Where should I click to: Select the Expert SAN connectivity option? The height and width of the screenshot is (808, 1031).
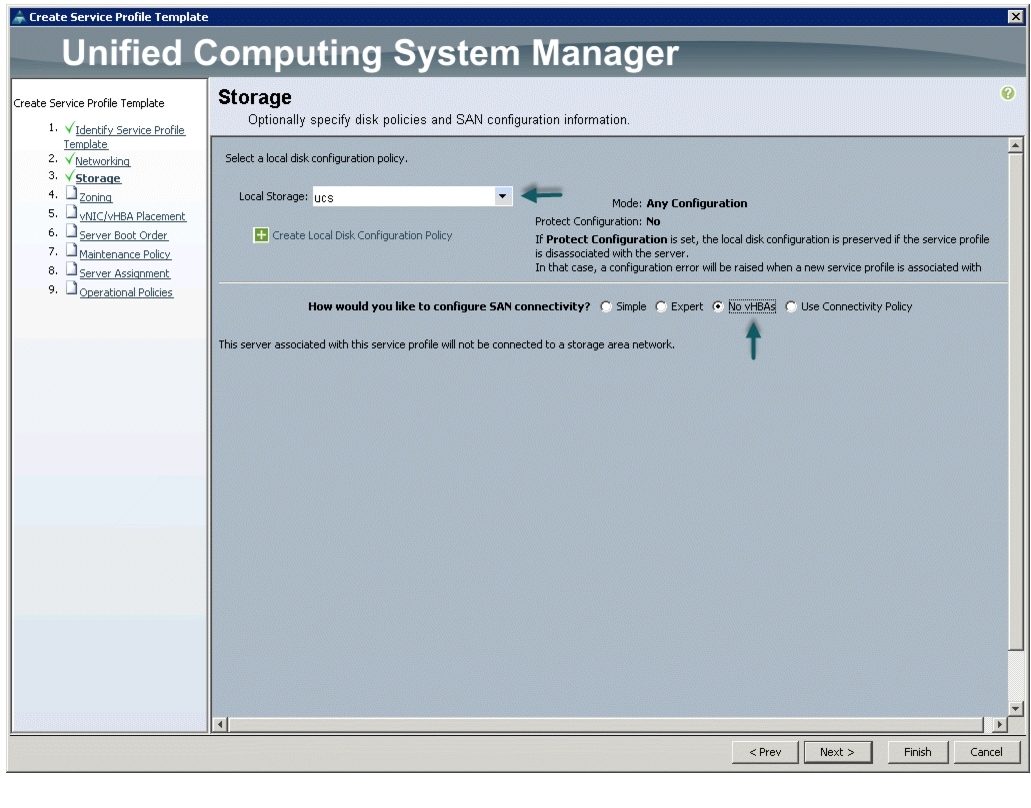(x=661, y=306)
